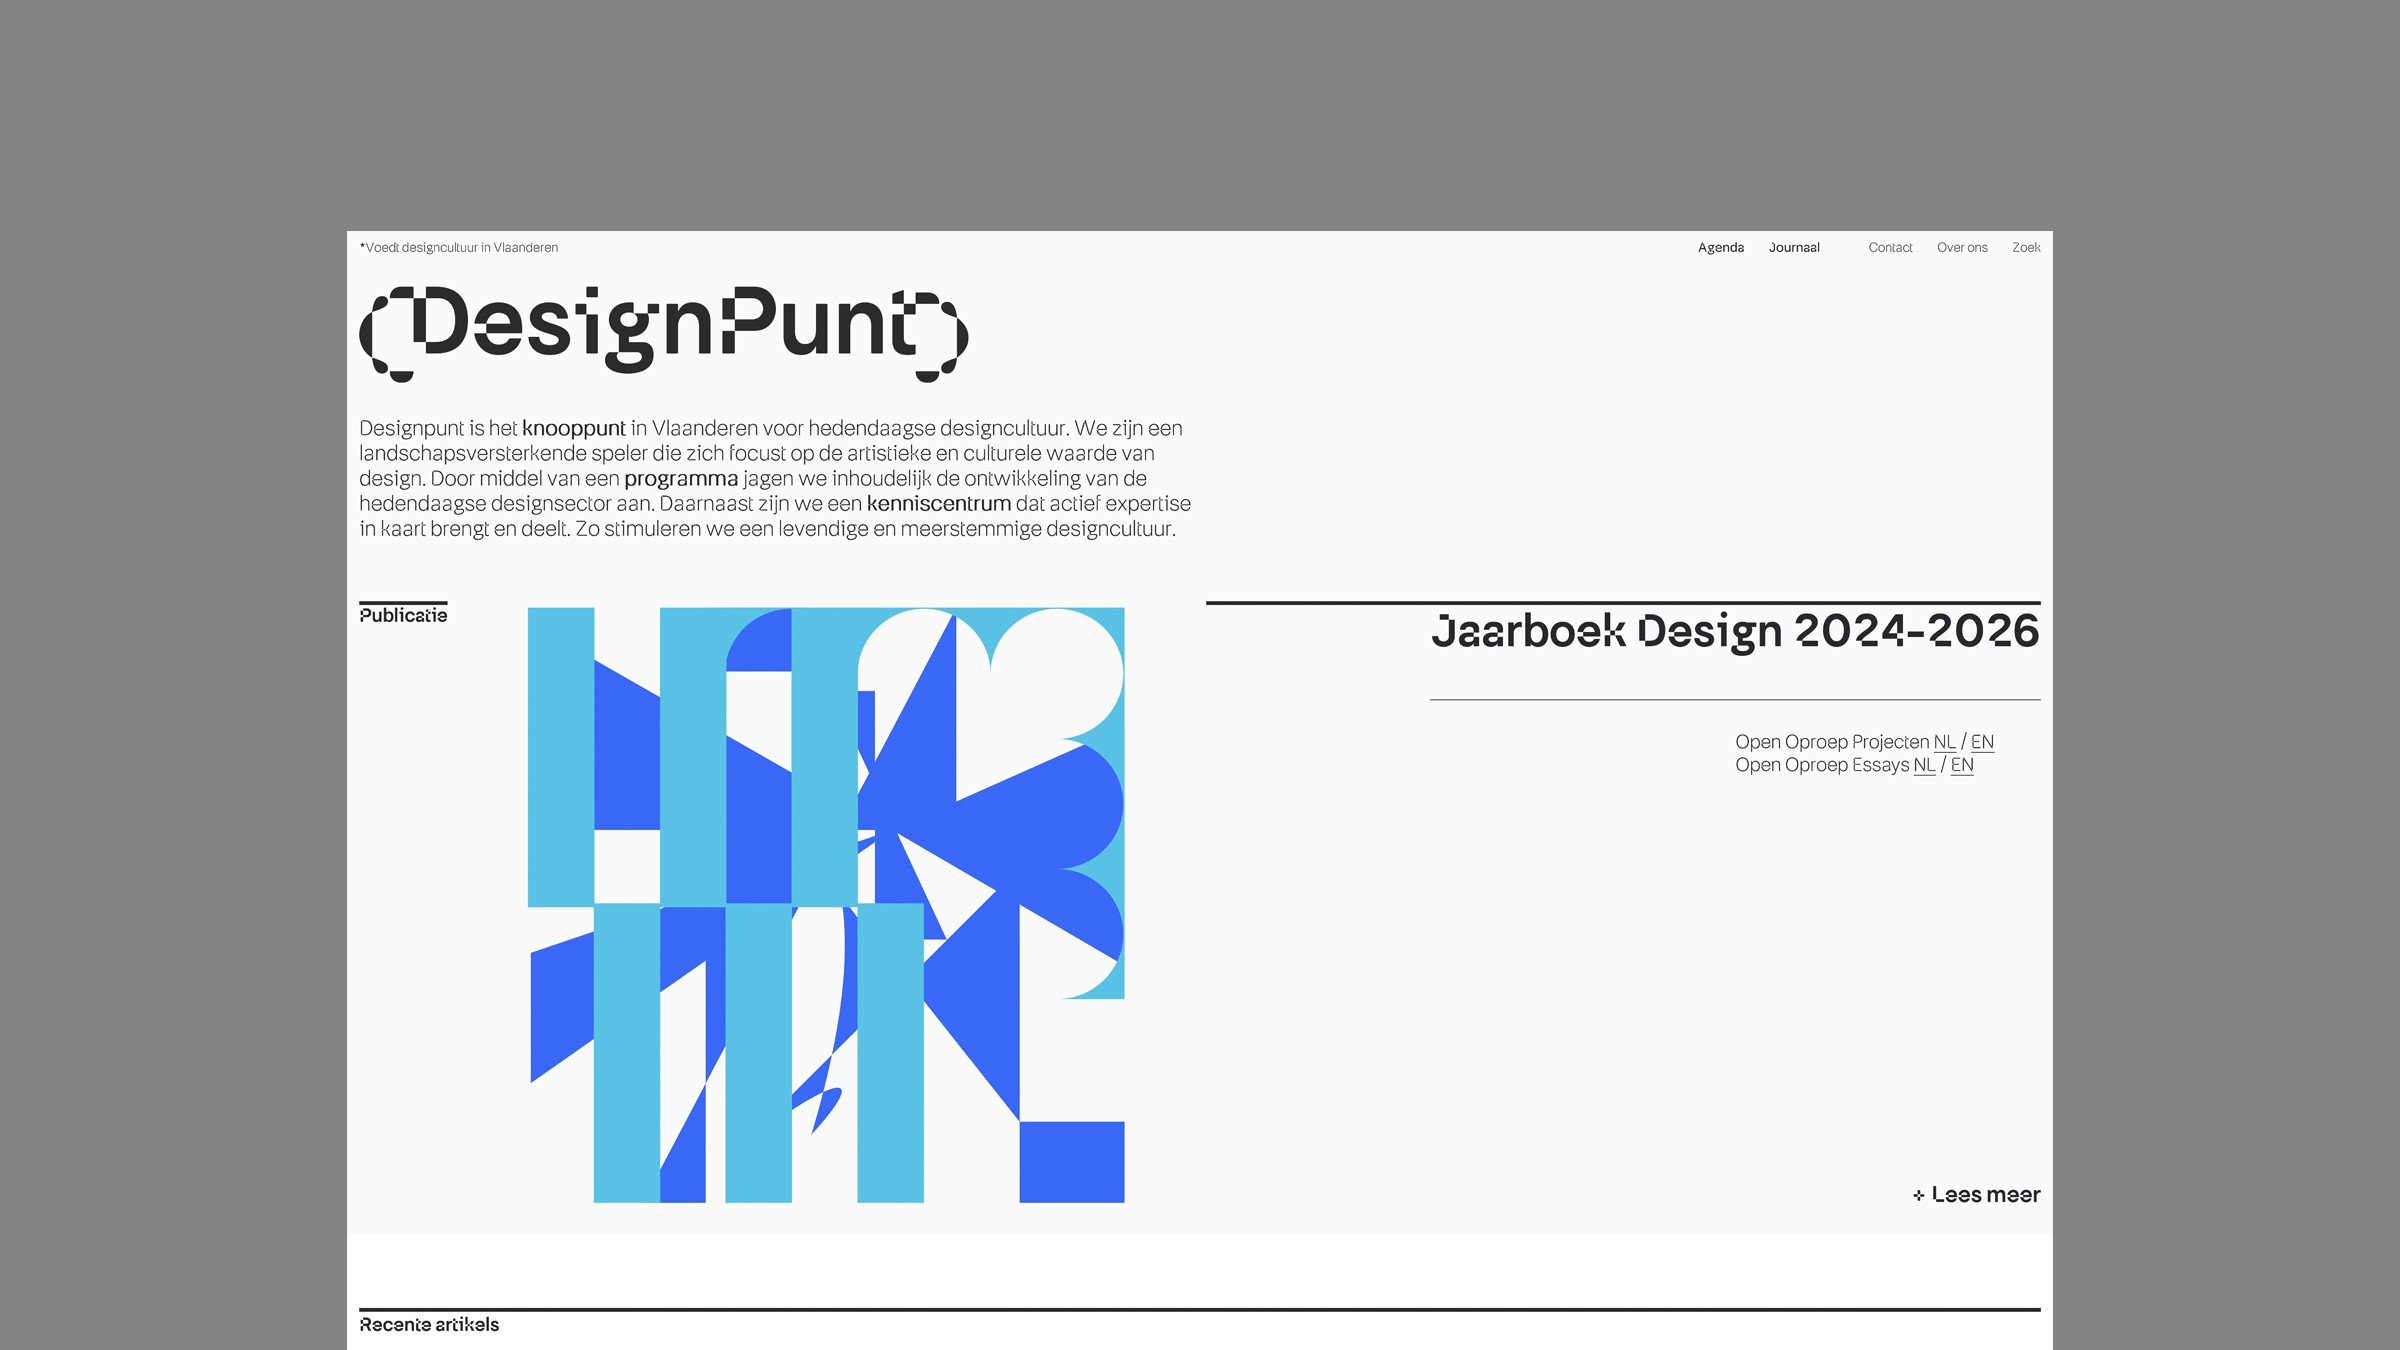
Task: Navigate to Over ons
Action: pos(1961,248)
